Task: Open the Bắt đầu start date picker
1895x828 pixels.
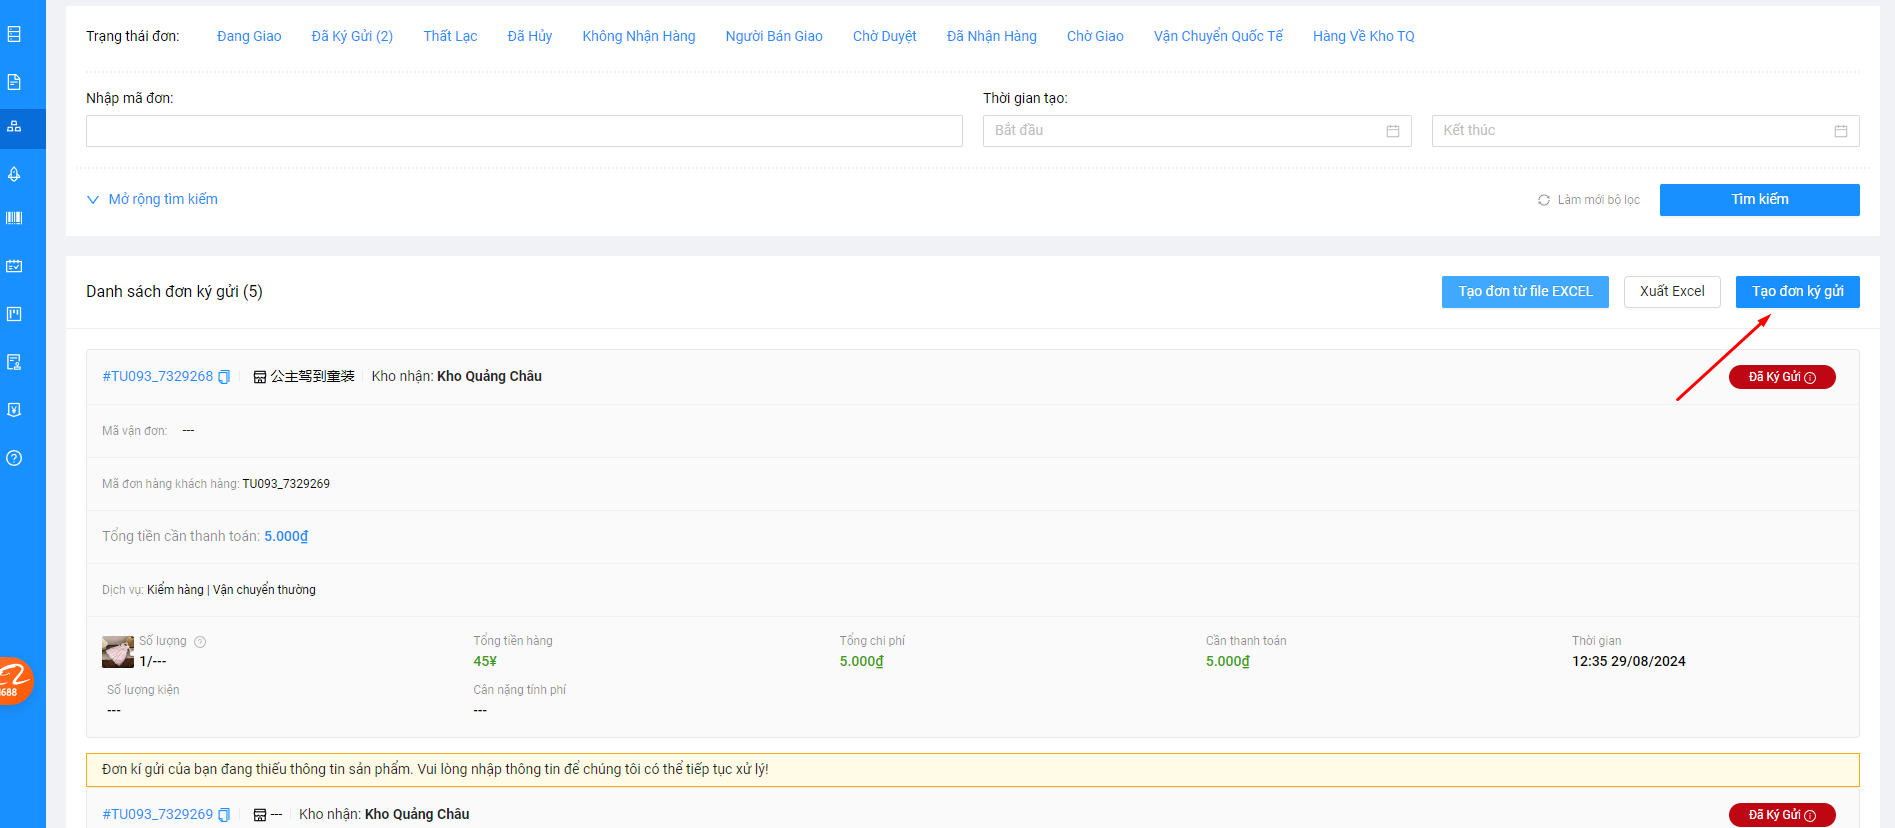Action: pos(1196,131)
